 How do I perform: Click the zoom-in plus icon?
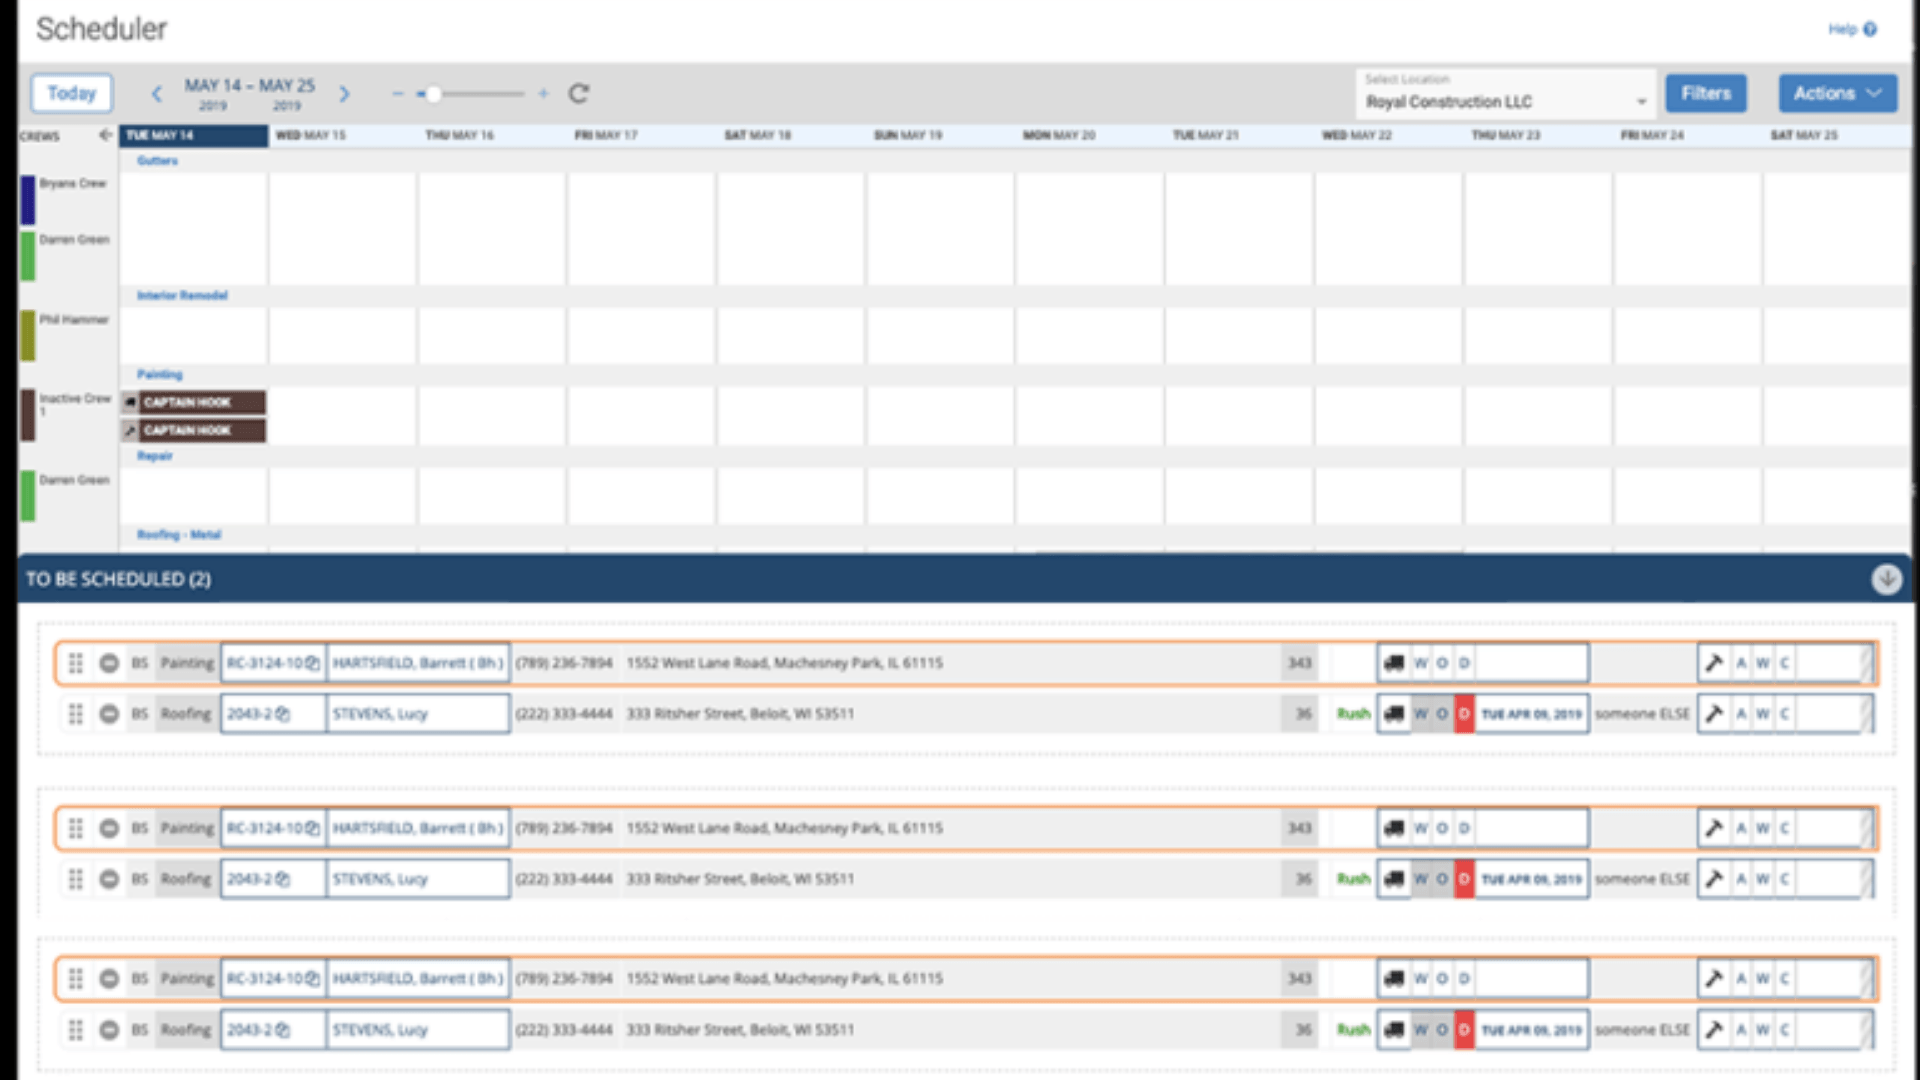click(x=543, y=94)
